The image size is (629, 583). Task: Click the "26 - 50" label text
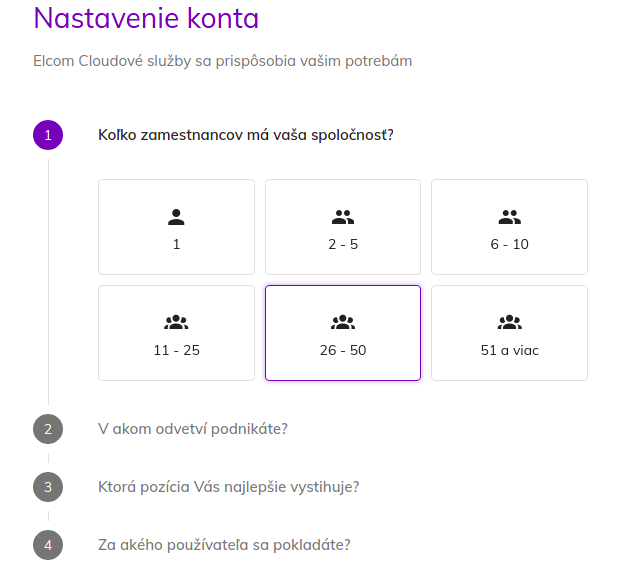pos(343,350)
